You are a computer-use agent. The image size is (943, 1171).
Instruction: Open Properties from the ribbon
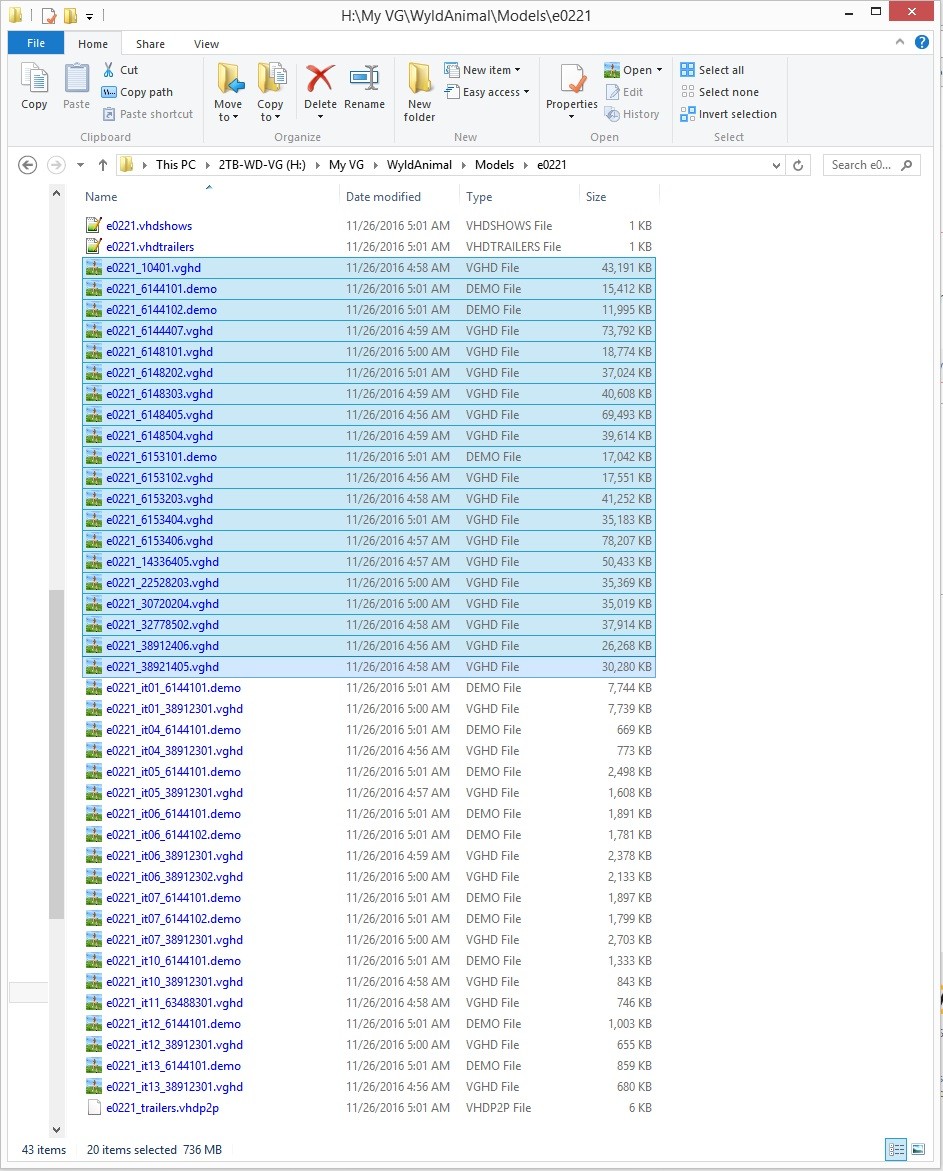point(572,86)
